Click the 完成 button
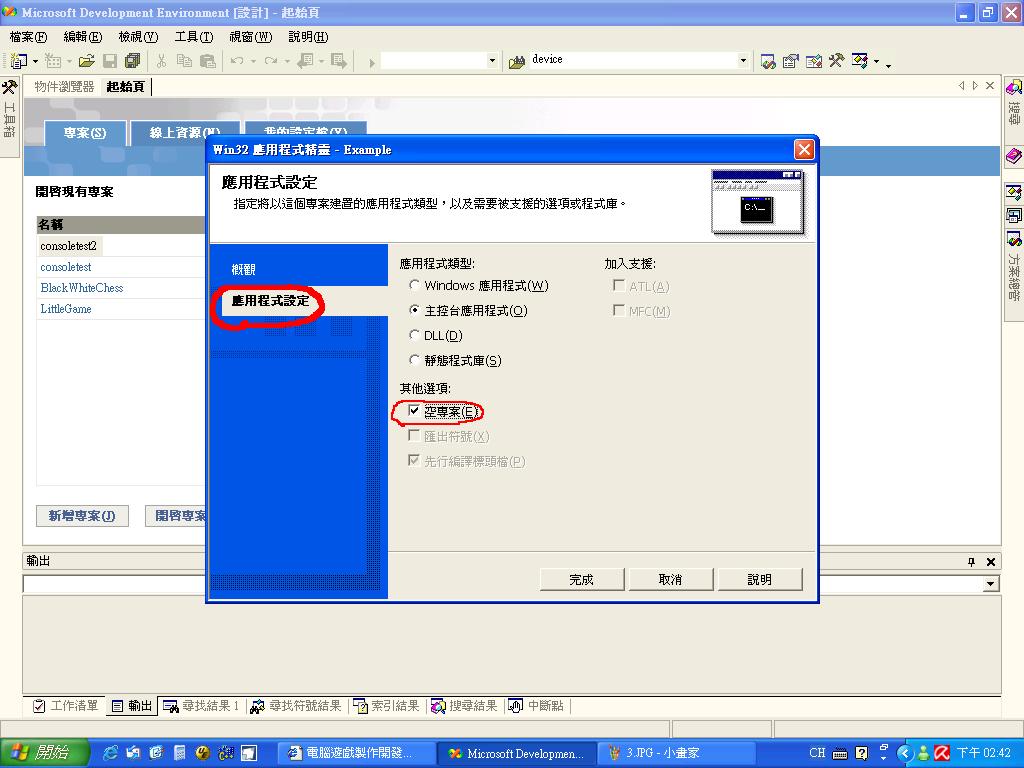 click(x=581, y=579)
